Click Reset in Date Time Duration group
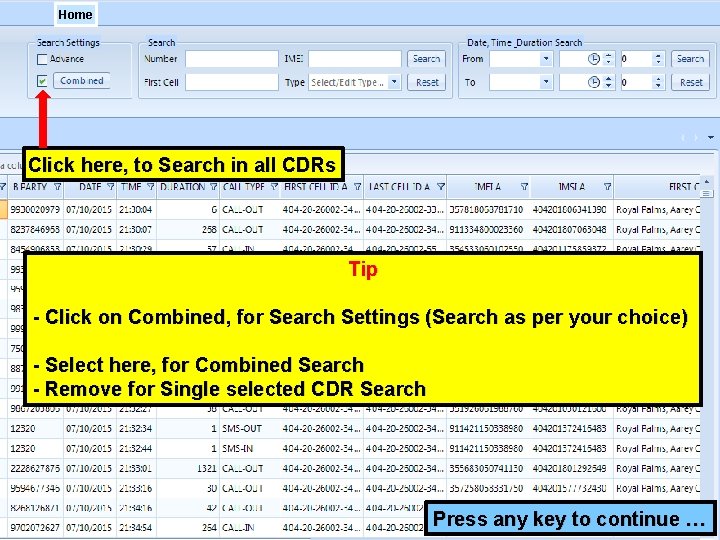 pos(691,83)
